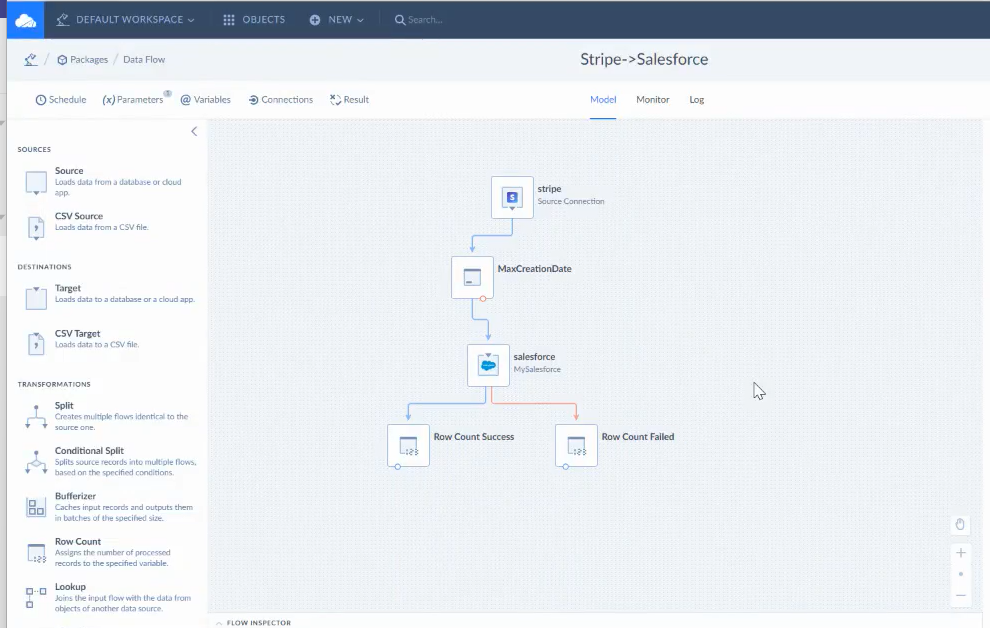The width and height of the screenshot is (990, 628).
Task: Click the Skyvia cloud logo icon
Action: (25, 20)
